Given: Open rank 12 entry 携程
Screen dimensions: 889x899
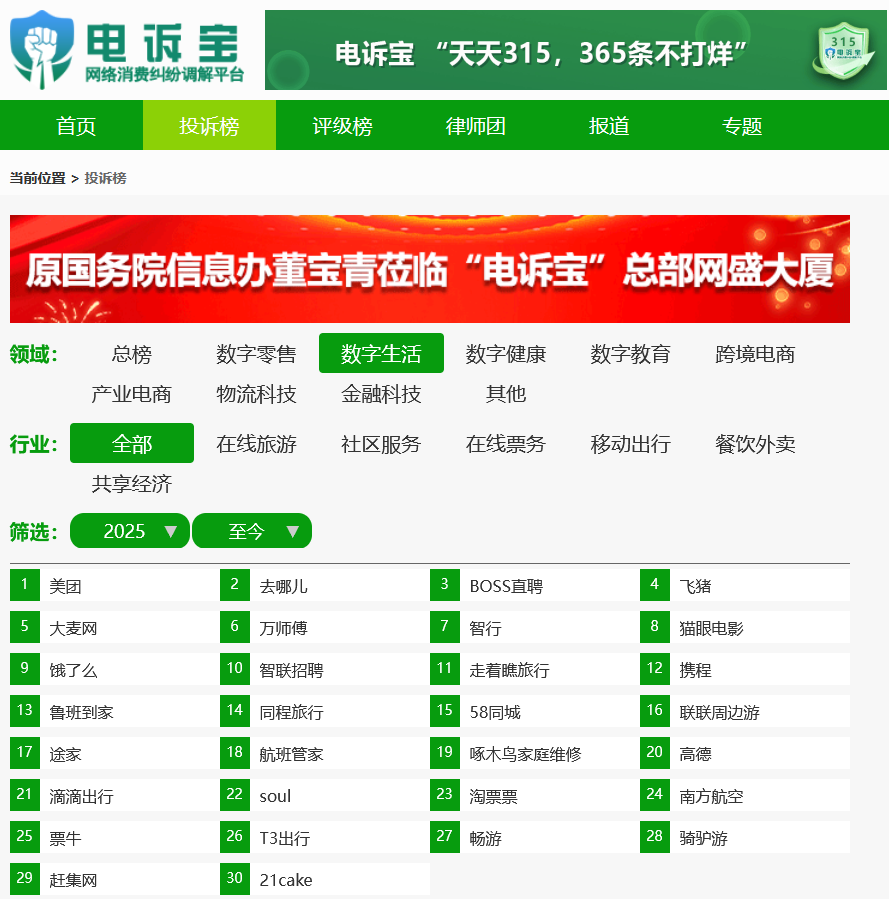Looking at the screenshot, I should (x=745, y=669).
